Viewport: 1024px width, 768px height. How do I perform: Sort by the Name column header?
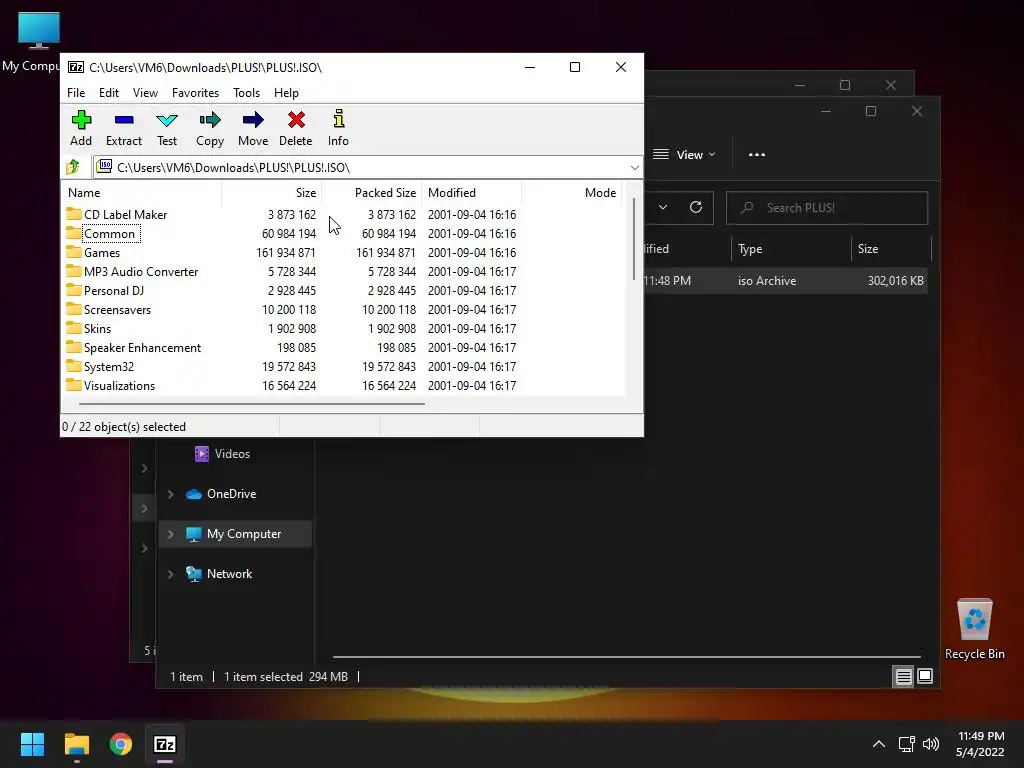(x=142, y=193)
